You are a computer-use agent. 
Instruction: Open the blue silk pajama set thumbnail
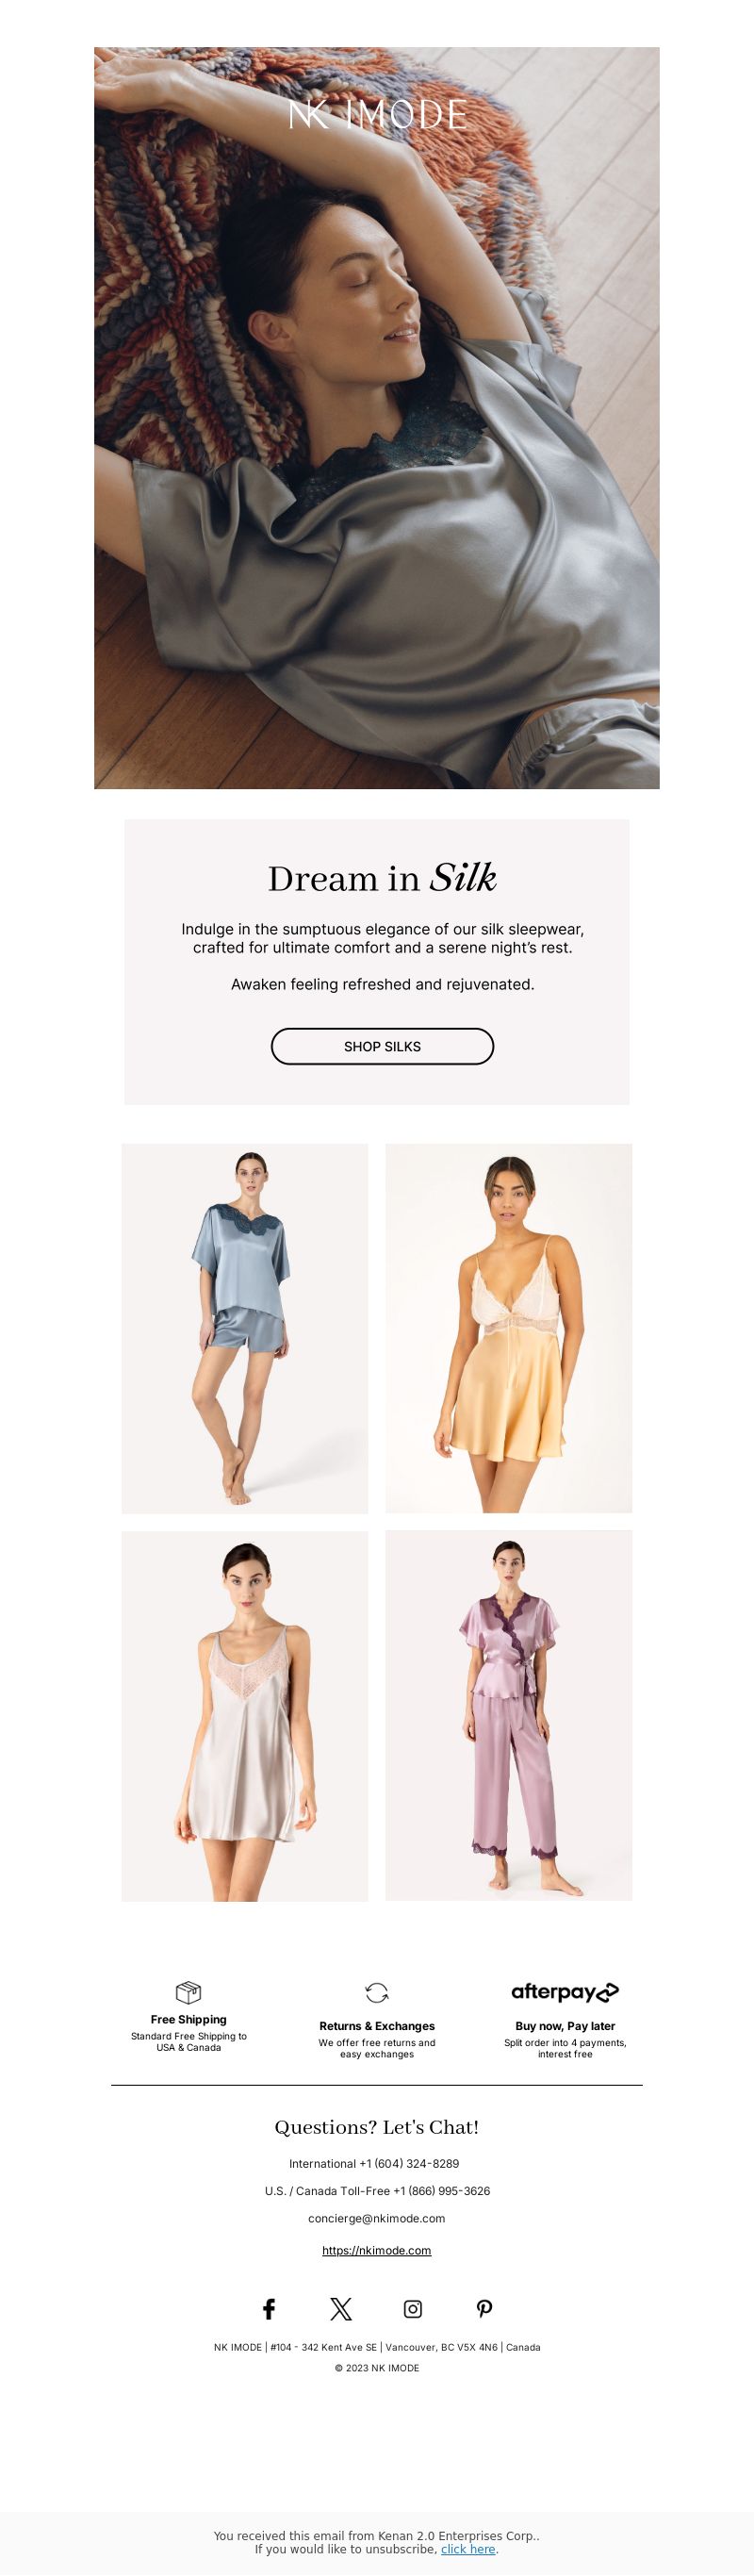(x=245, y=1328)
